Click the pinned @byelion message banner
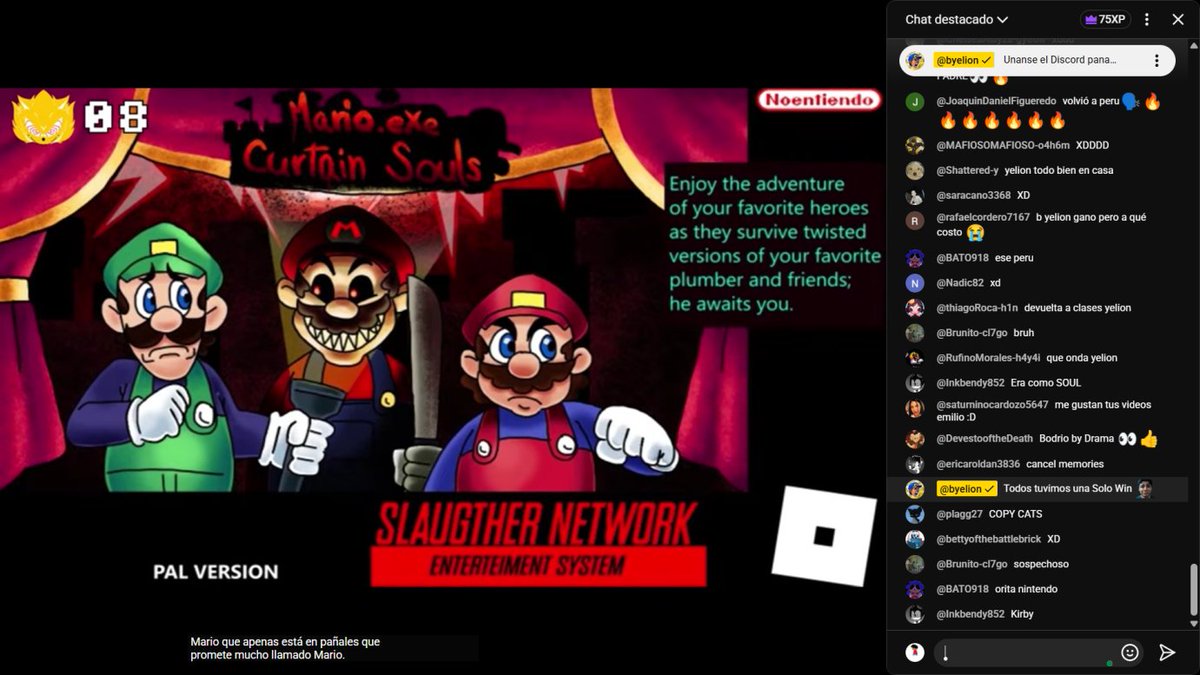Image resolution: width=1200 pixels, height=675 pixels. [1037, 60]
